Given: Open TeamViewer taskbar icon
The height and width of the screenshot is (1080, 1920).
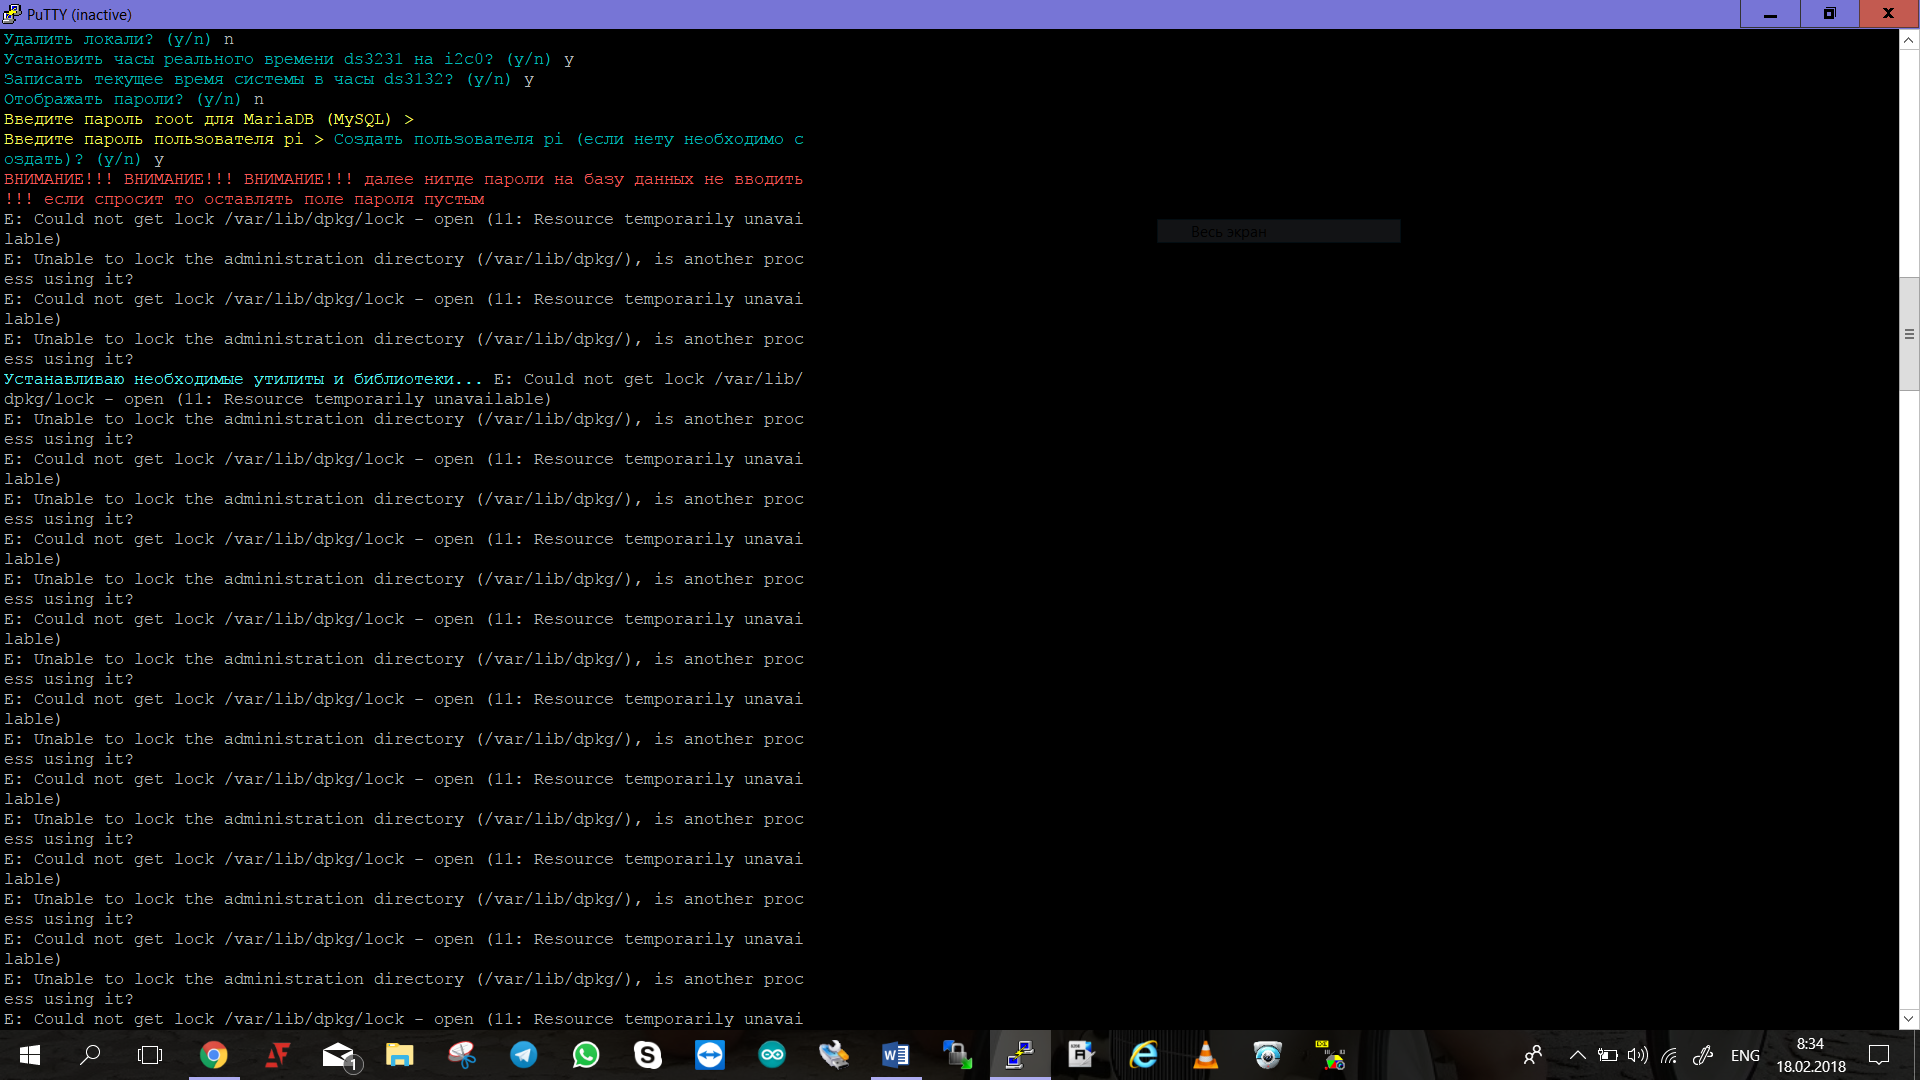Looking at the screenshot, I should click(x=710, y=1055).
